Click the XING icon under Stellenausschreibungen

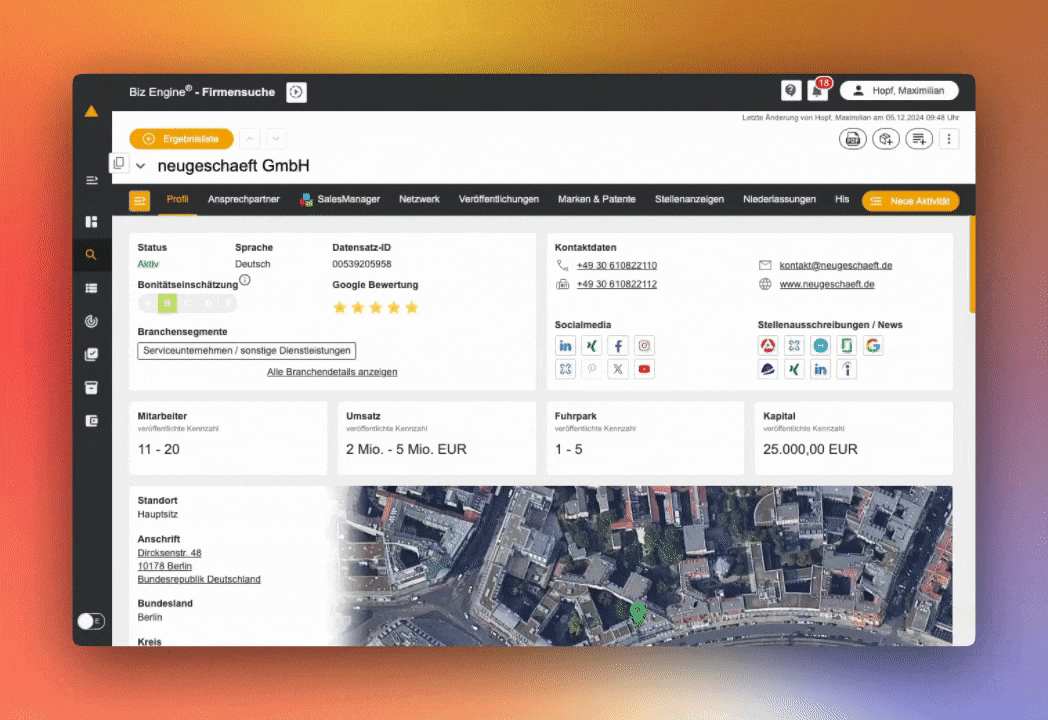pyautogui.click(x=793, y=369)
